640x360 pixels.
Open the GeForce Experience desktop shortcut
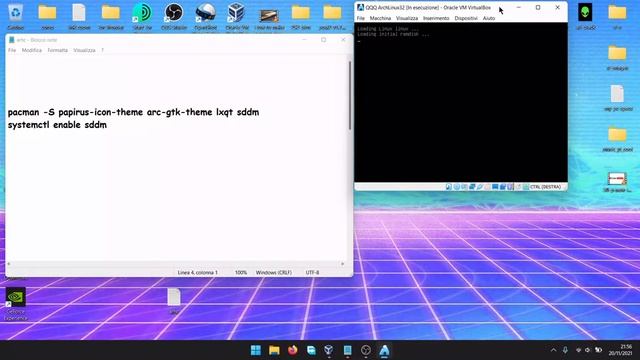[16, 297]
